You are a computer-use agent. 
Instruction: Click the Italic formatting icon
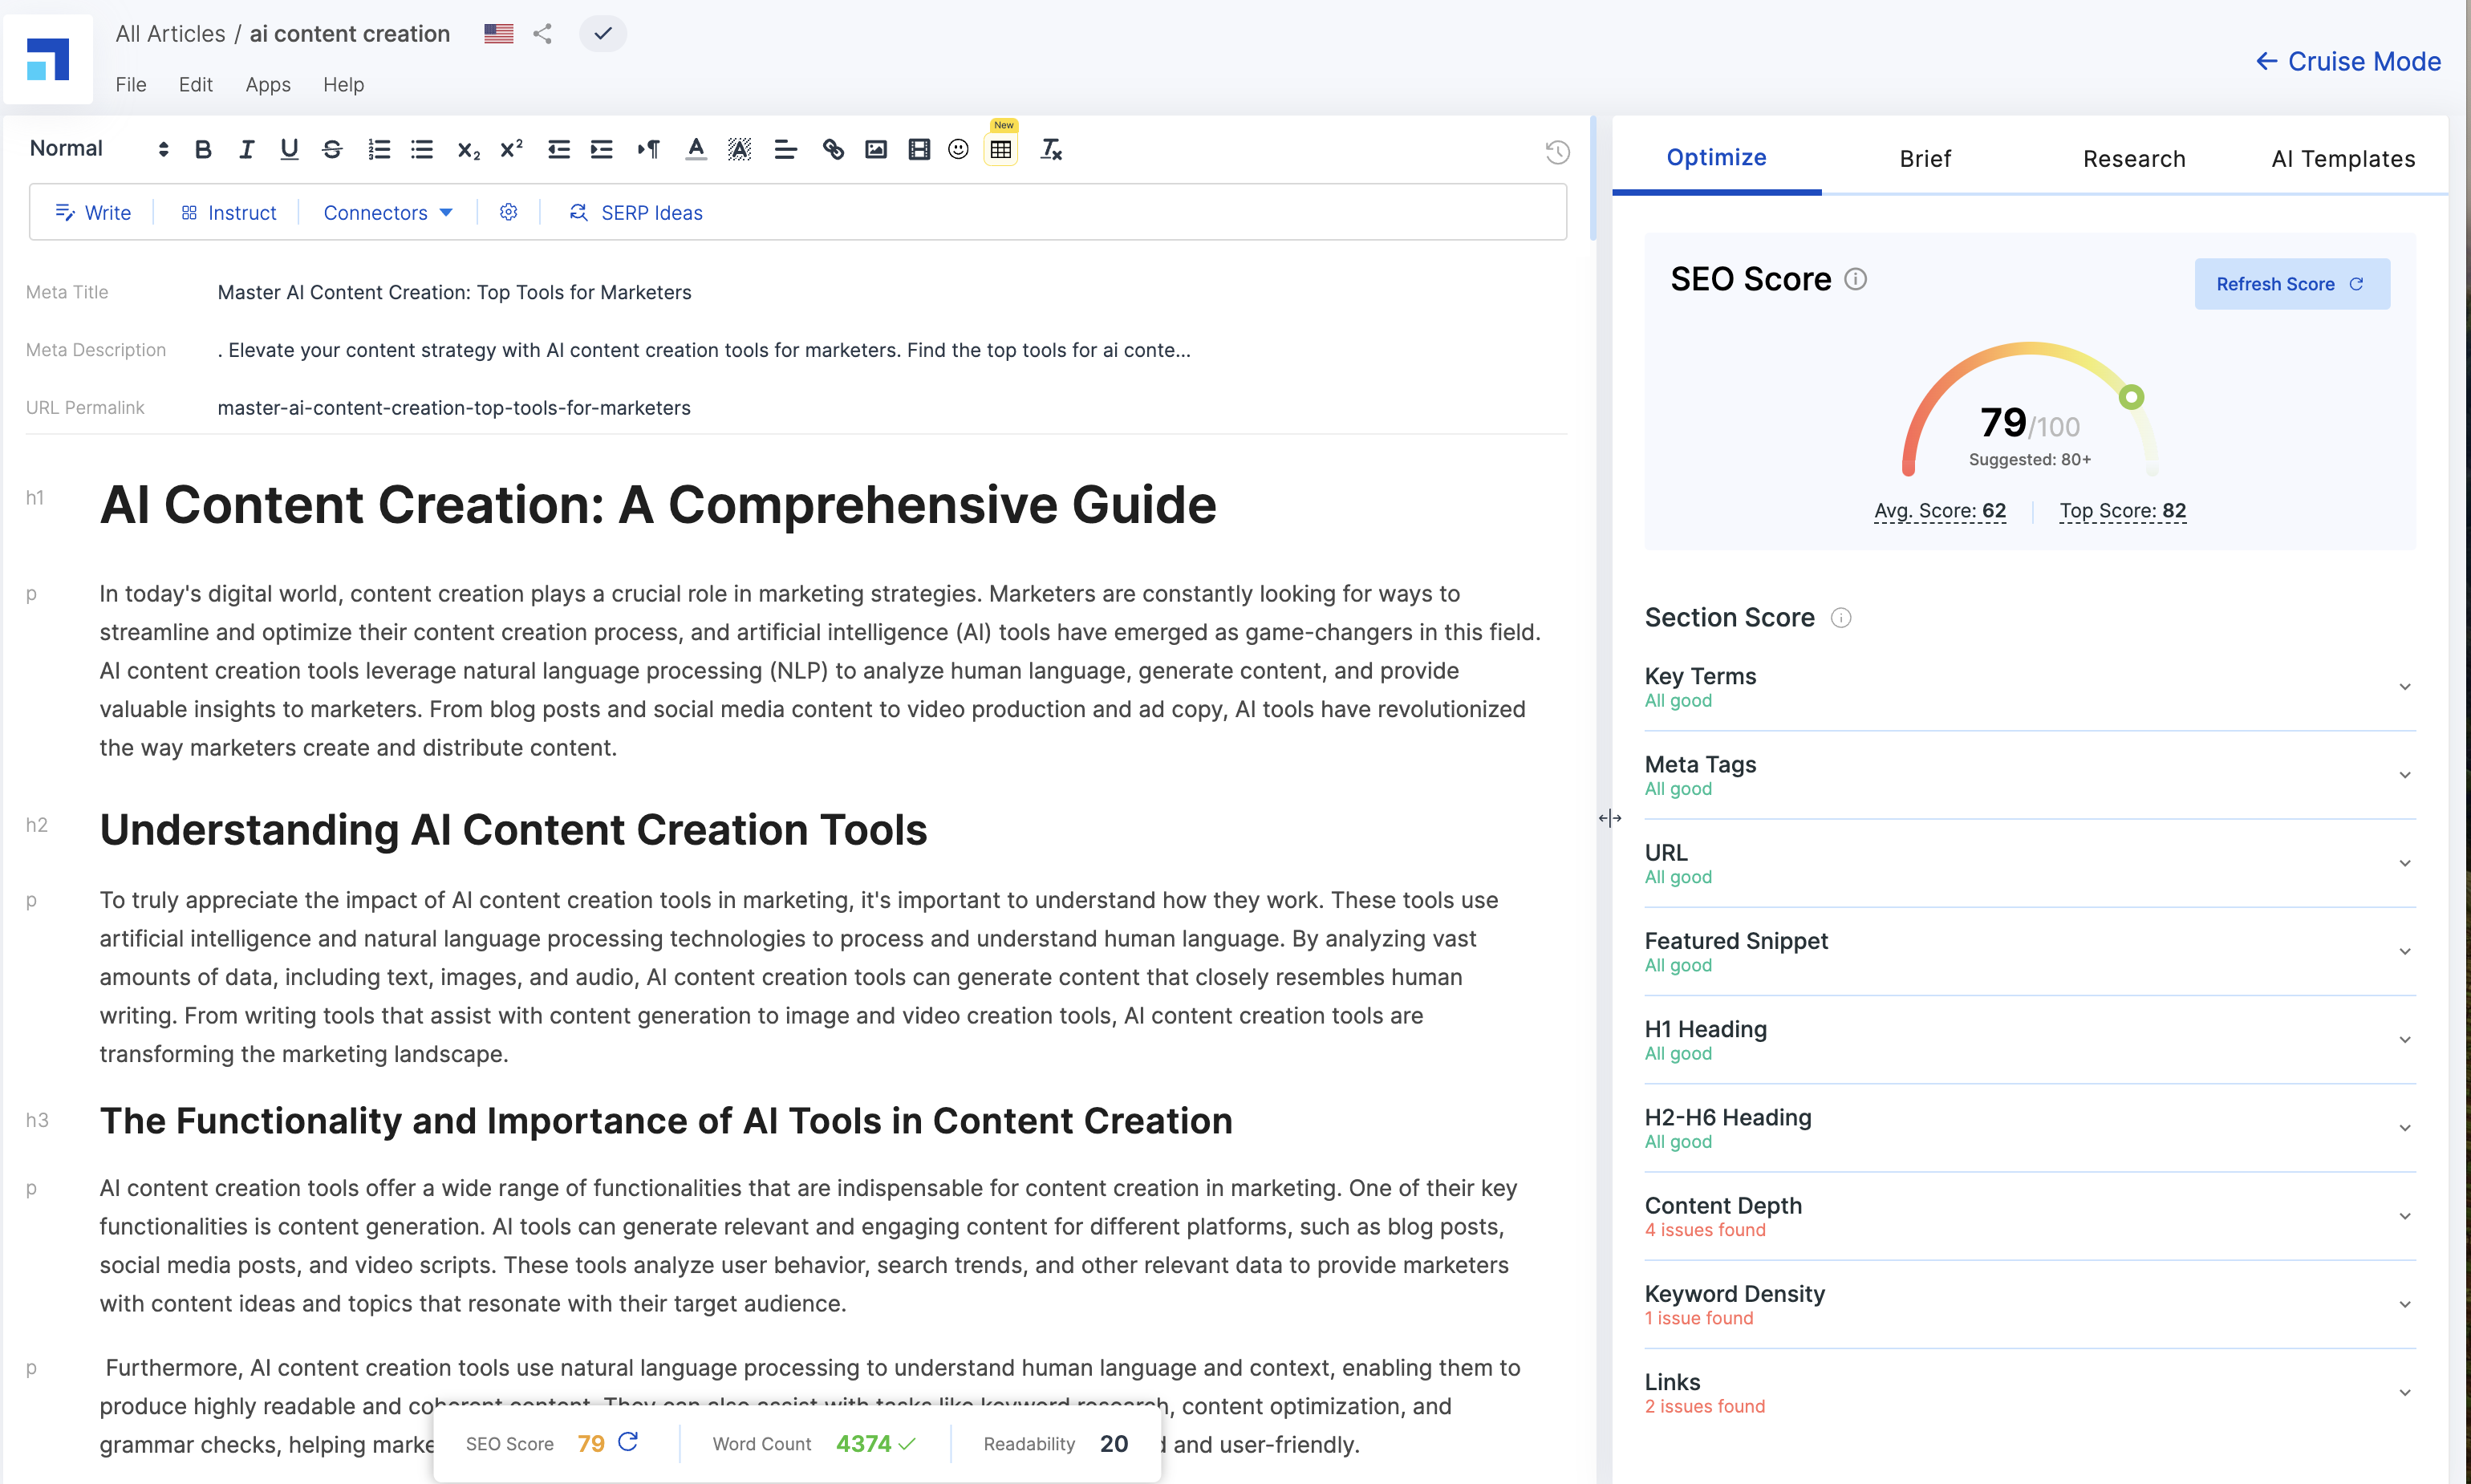coord(245,148)
